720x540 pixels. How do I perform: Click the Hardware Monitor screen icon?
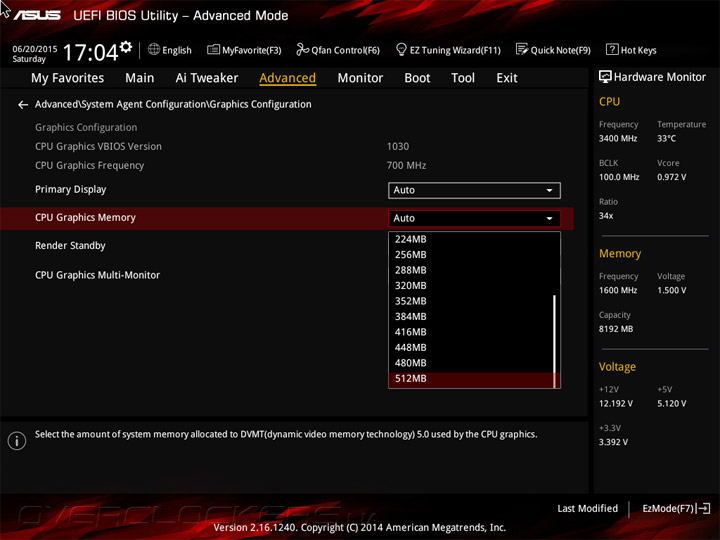605,77
